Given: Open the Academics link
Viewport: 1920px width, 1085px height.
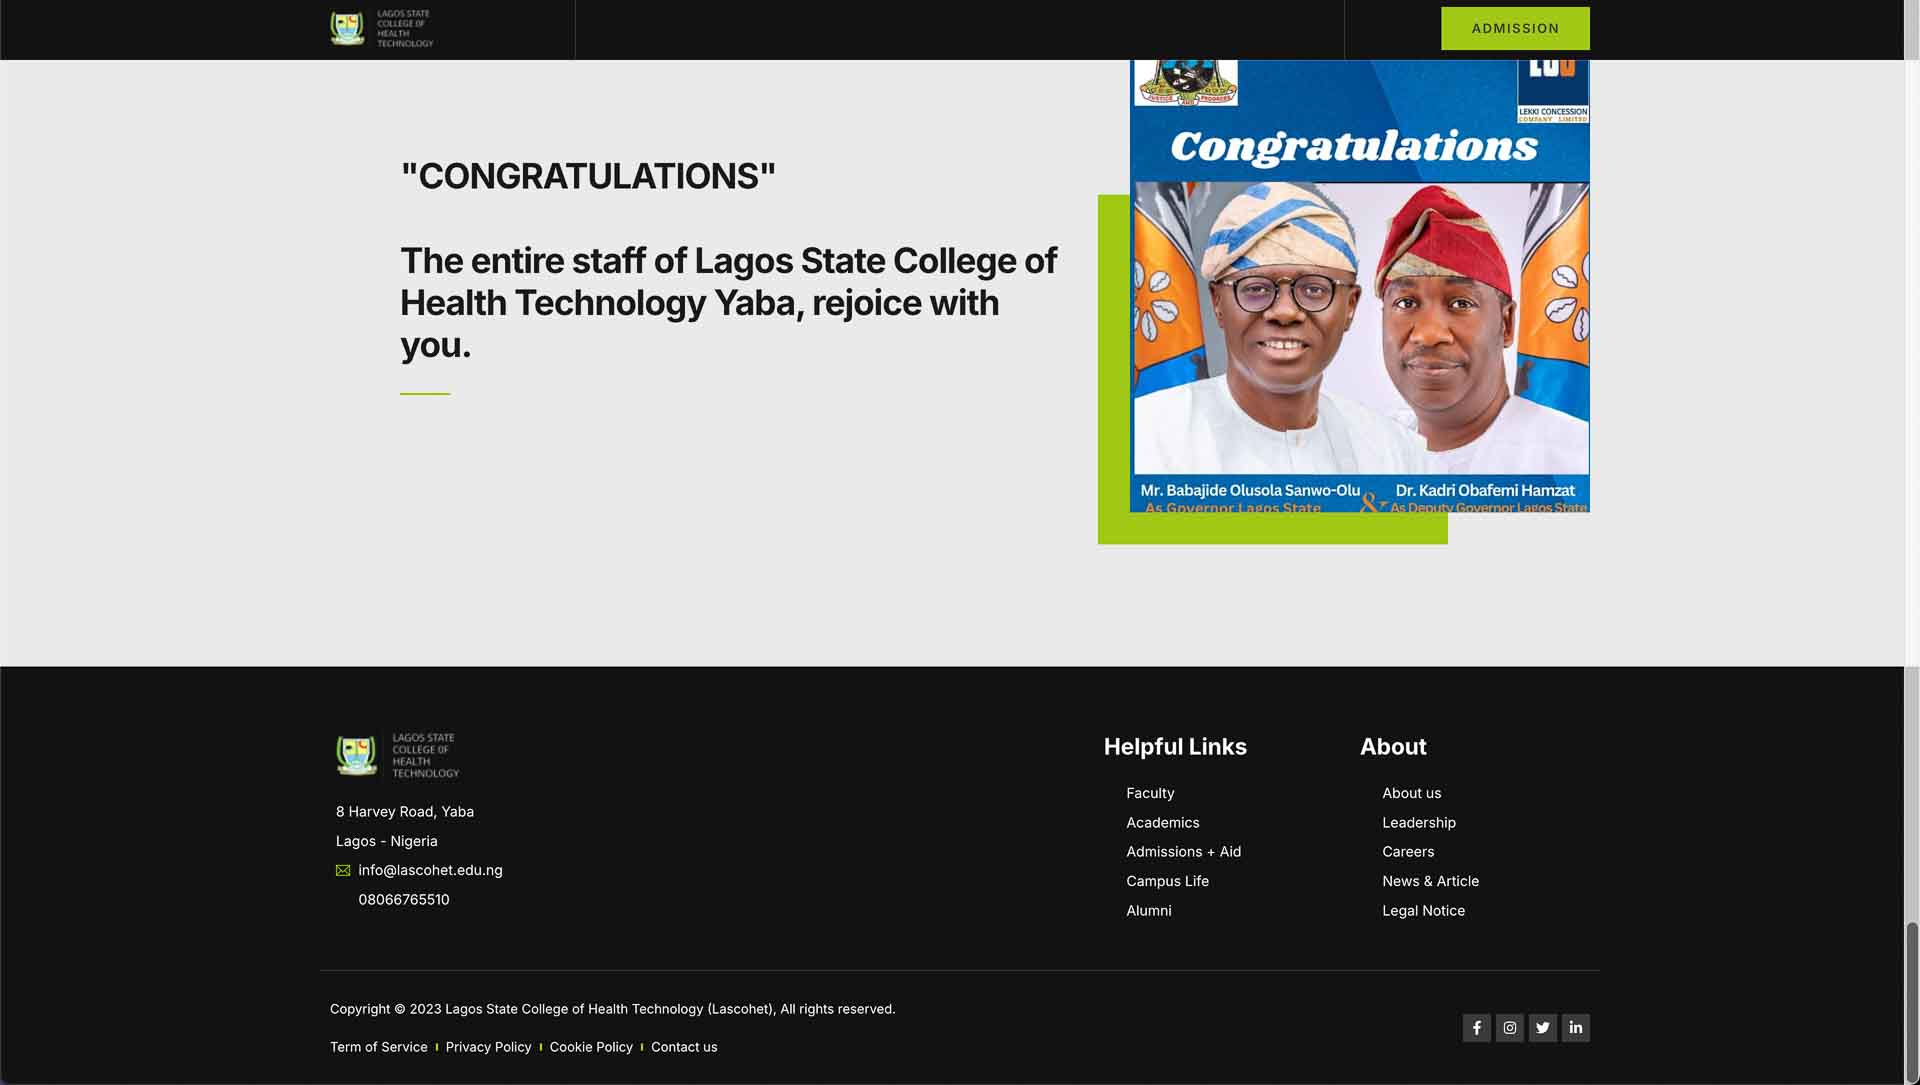Looking at the screenshot, I should click(x=1162, y=822).
